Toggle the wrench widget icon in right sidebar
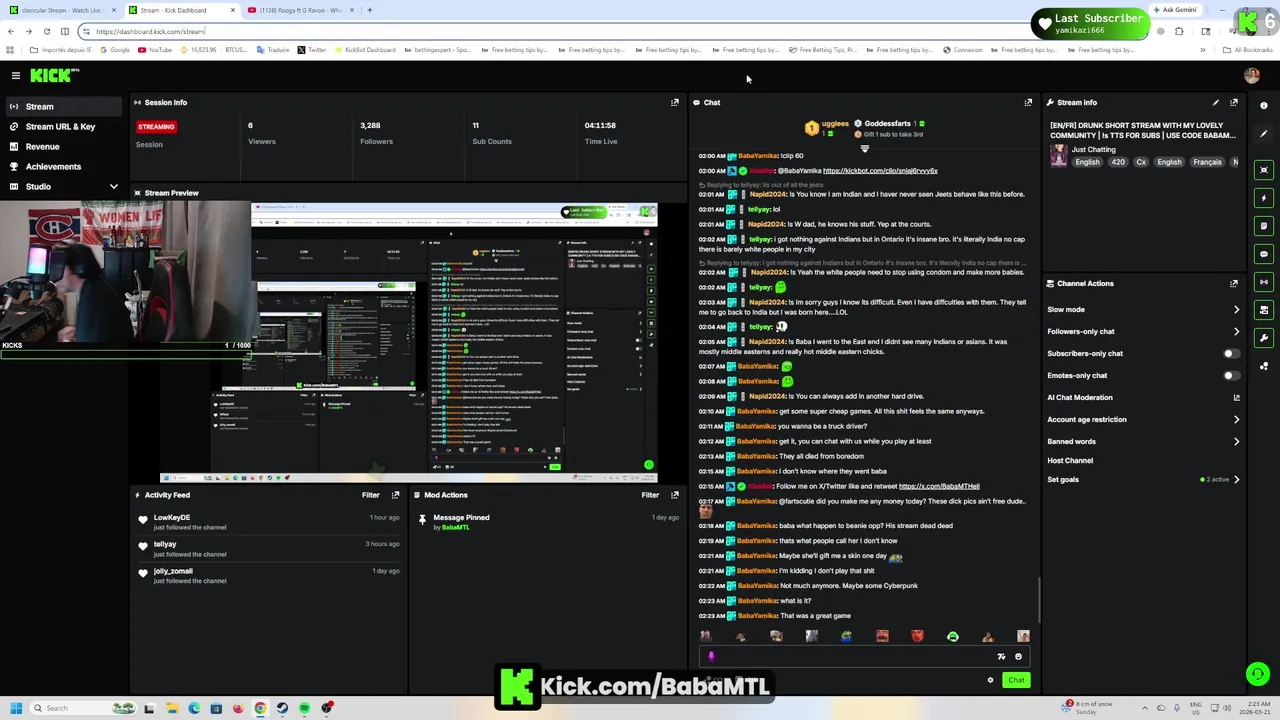The width and height of the screenshot is (1280, 720). pyautogui.click(x=1263, y=338)
